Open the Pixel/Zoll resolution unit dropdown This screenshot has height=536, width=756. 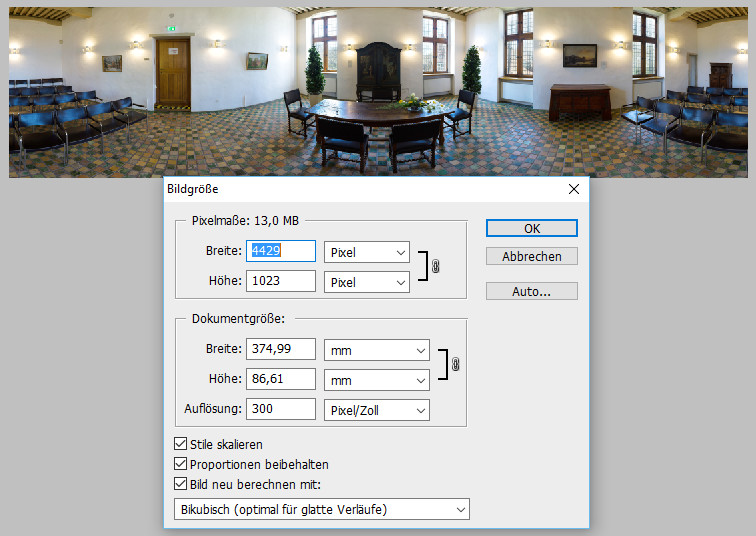pos(377,410)
